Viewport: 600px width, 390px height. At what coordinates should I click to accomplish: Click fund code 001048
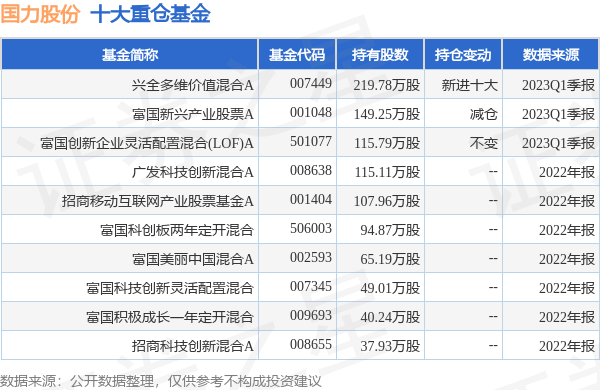(311, 113)
